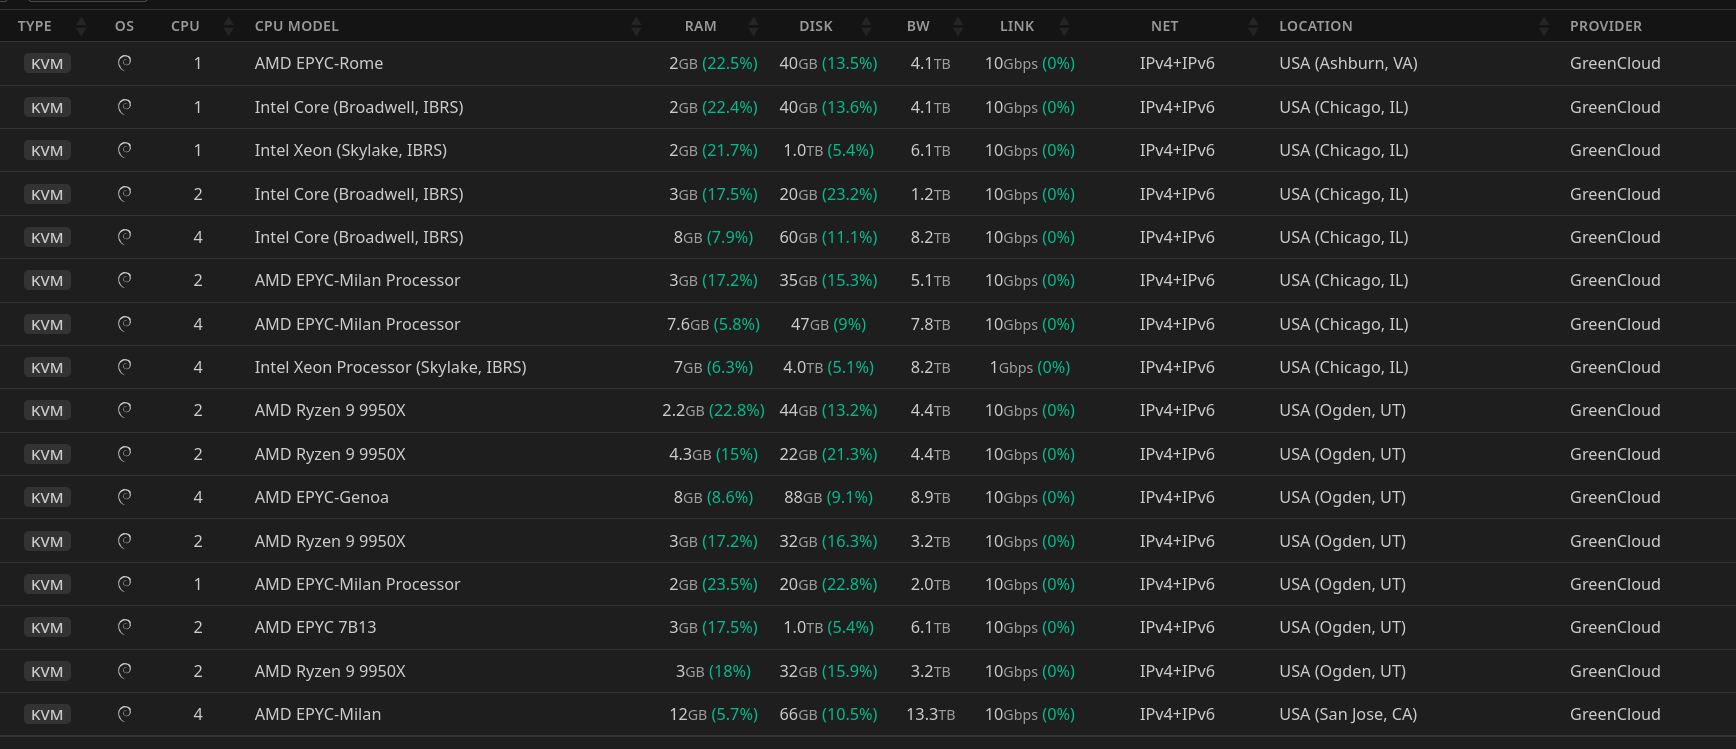The image size is (1736, 749).
Task: Click OS icon for Ryzen 9 9950X 2.2GB row
Action: (x=125, y=410)
